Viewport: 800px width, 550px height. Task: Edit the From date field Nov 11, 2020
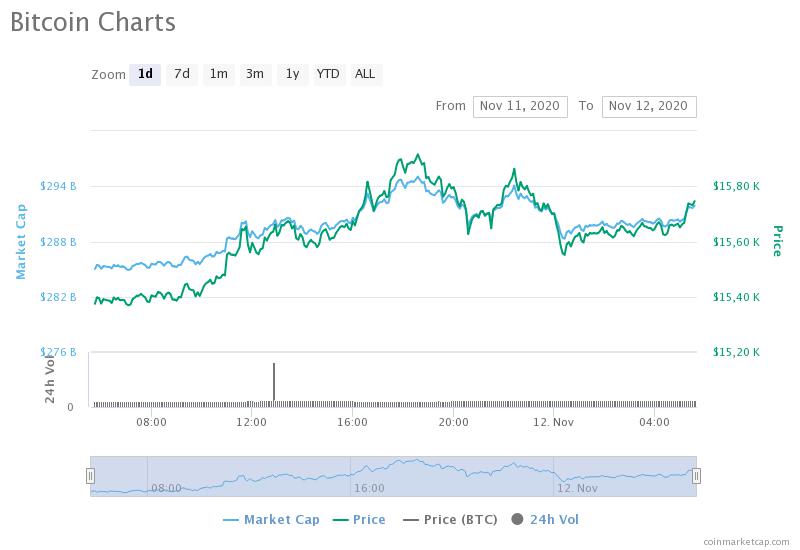[x=520, y=106]
